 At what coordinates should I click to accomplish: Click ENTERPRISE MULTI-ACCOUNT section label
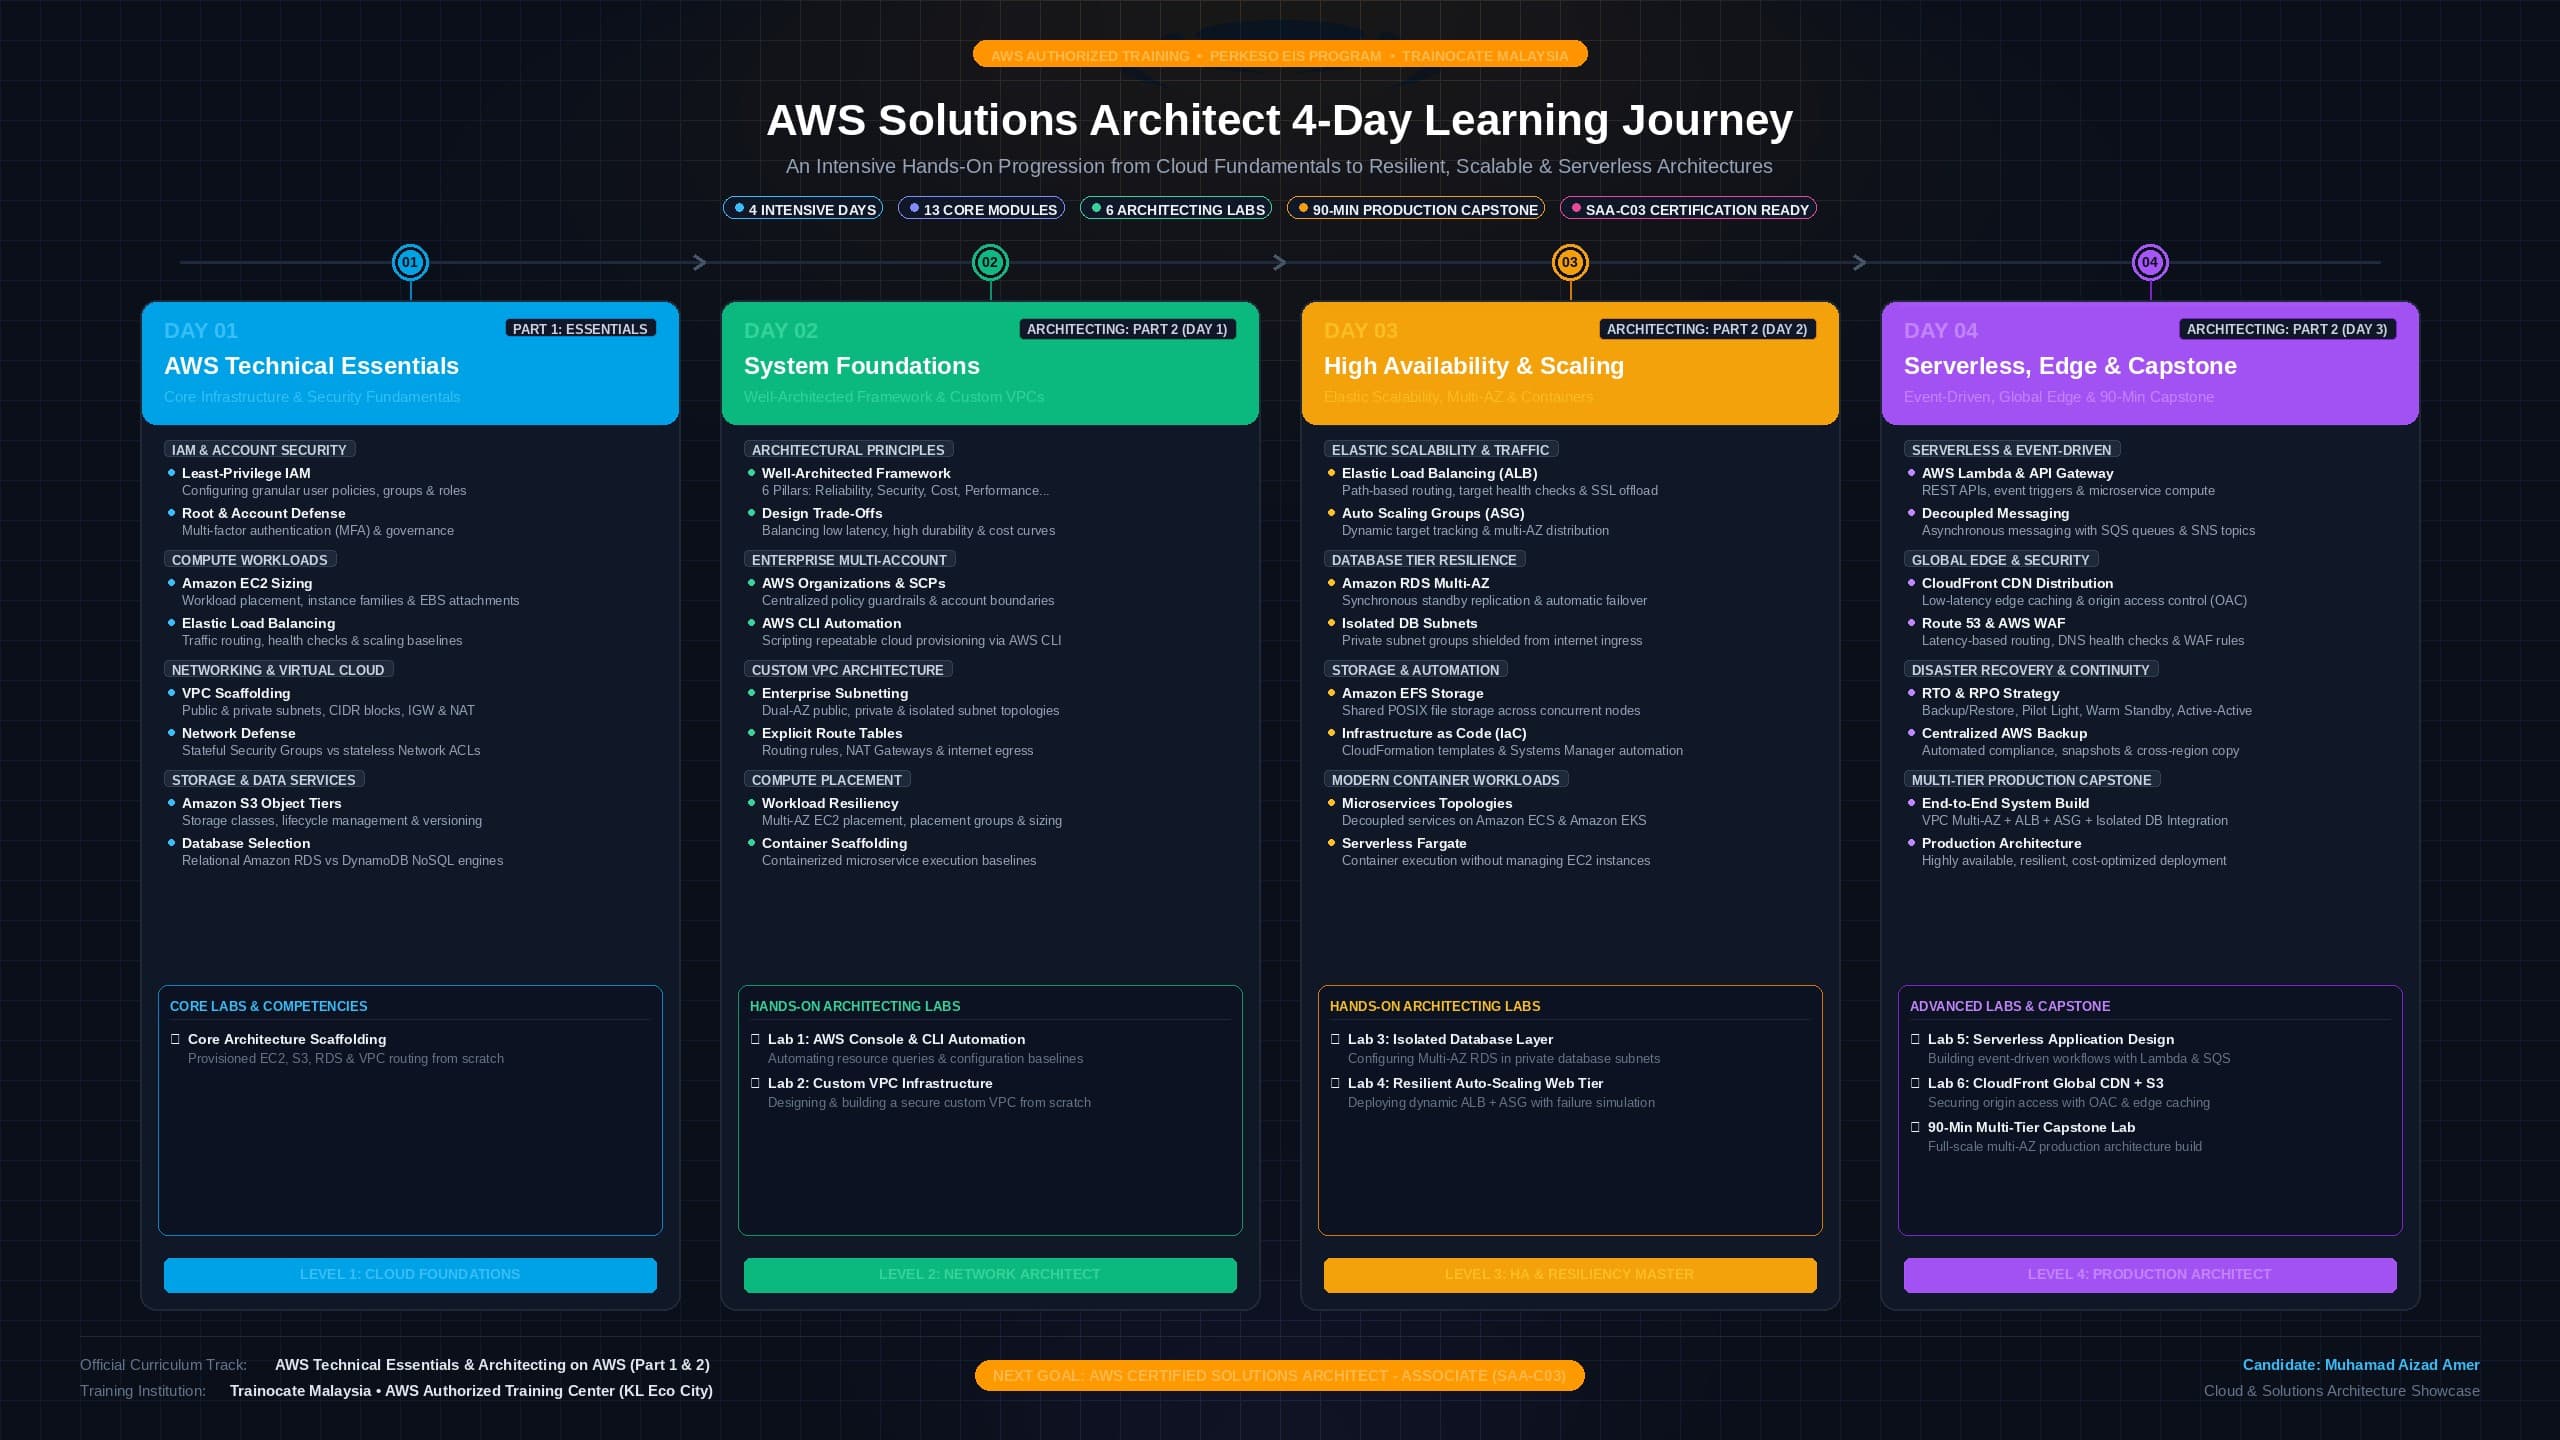click(x=849, y=560)
